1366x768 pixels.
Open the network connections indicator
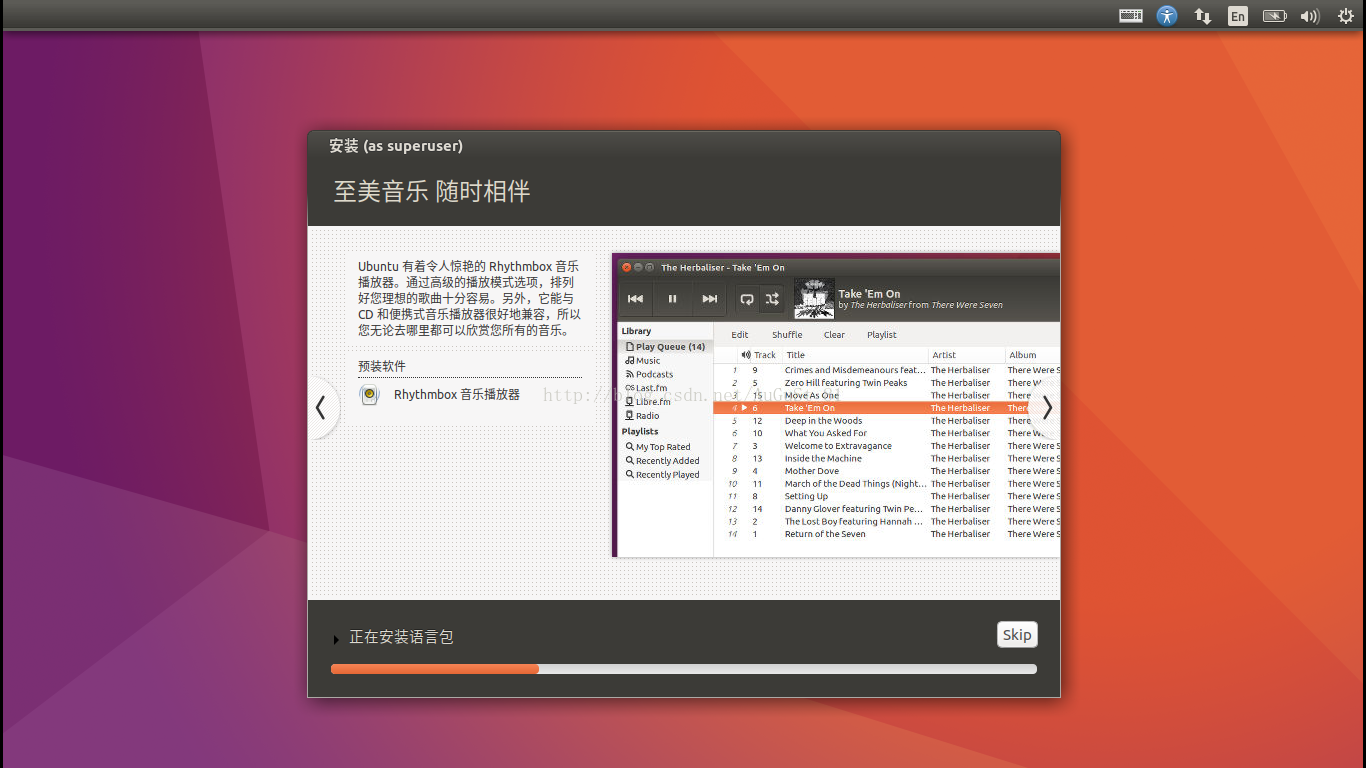pyautogui.click(x=1203, y=16)
